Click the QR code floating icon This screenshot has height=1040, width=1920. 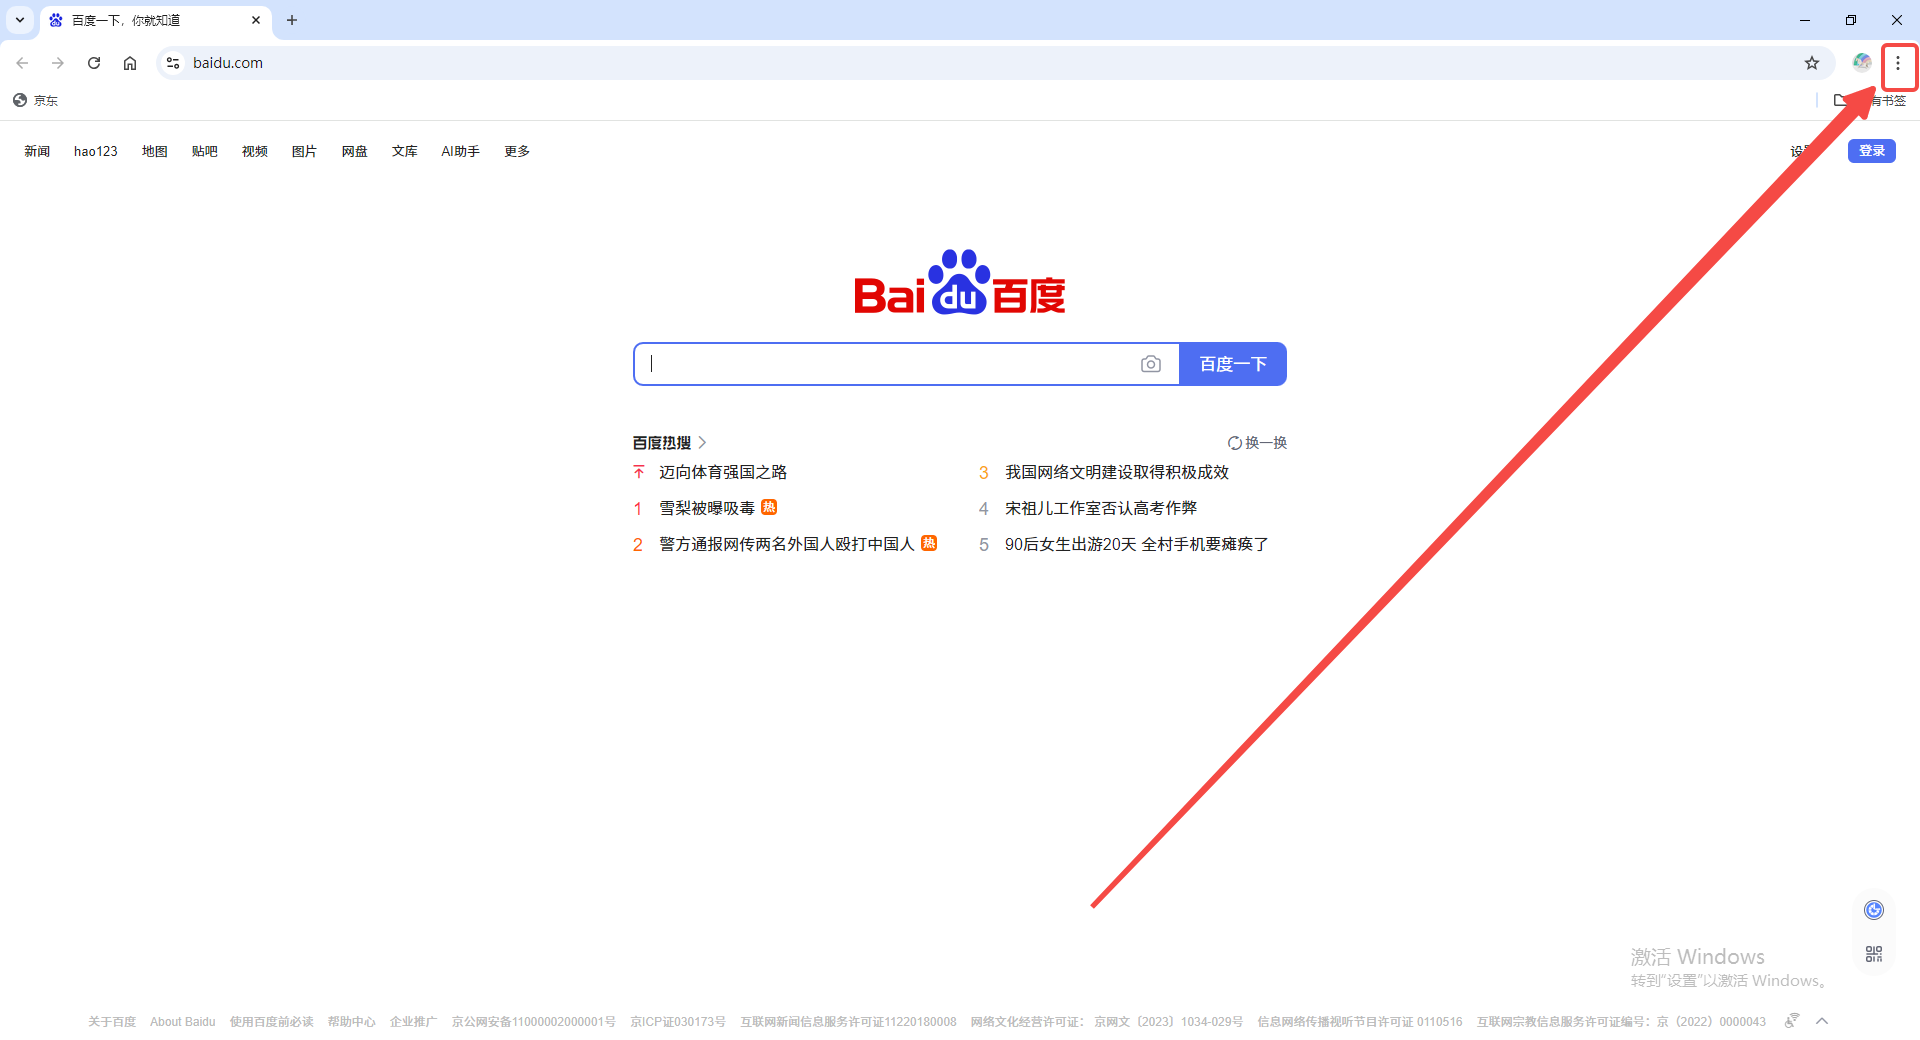(x=1874, y=954)
